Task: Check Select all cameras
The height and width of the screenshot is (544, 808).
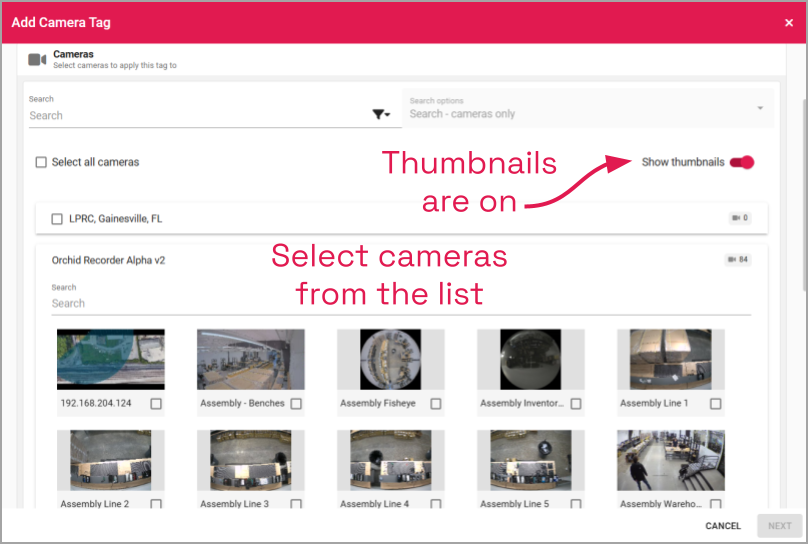Action: coord(41,162)
